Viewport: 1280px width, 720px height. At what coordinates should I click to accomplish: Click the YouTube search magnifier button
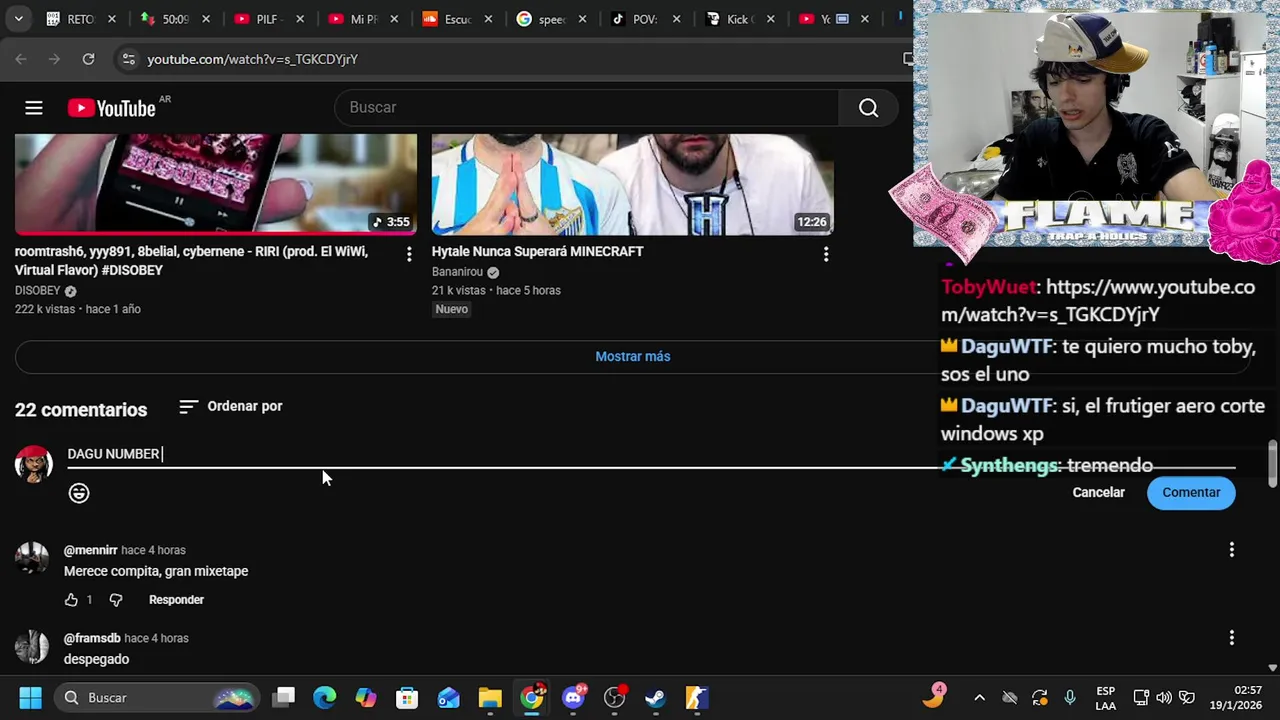coord(868,108)
